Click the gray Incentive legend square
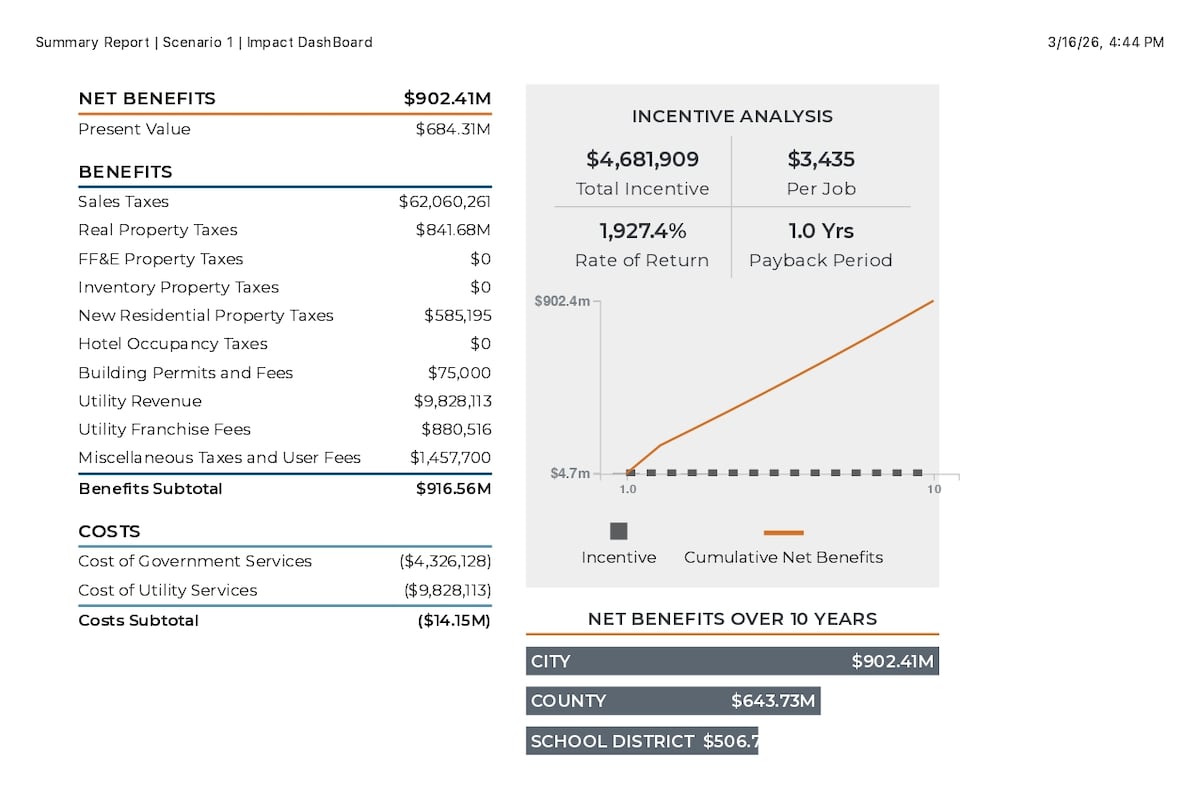This screenshot has height=800, width=1200. click(619, 531)
